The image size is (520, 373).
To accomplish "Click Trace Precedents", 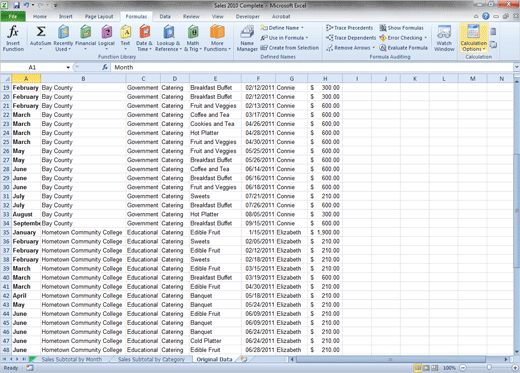I will [349, 28].
